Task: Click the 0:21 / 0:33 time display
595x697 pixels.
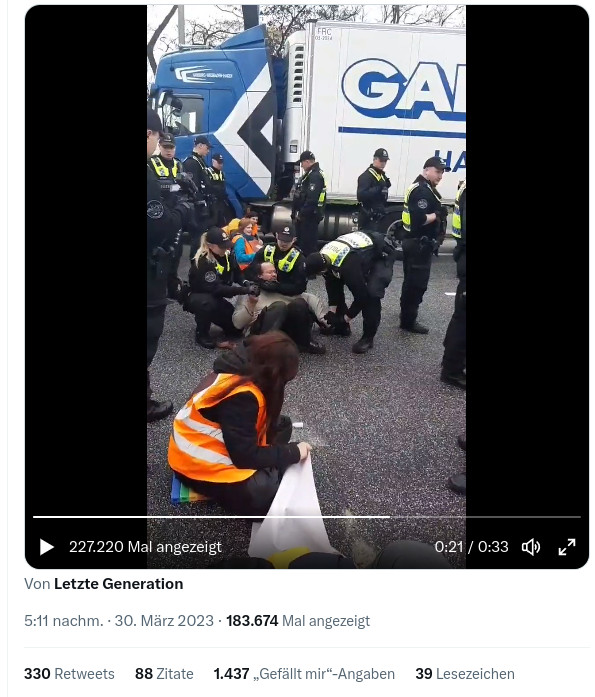Action: 471,547
